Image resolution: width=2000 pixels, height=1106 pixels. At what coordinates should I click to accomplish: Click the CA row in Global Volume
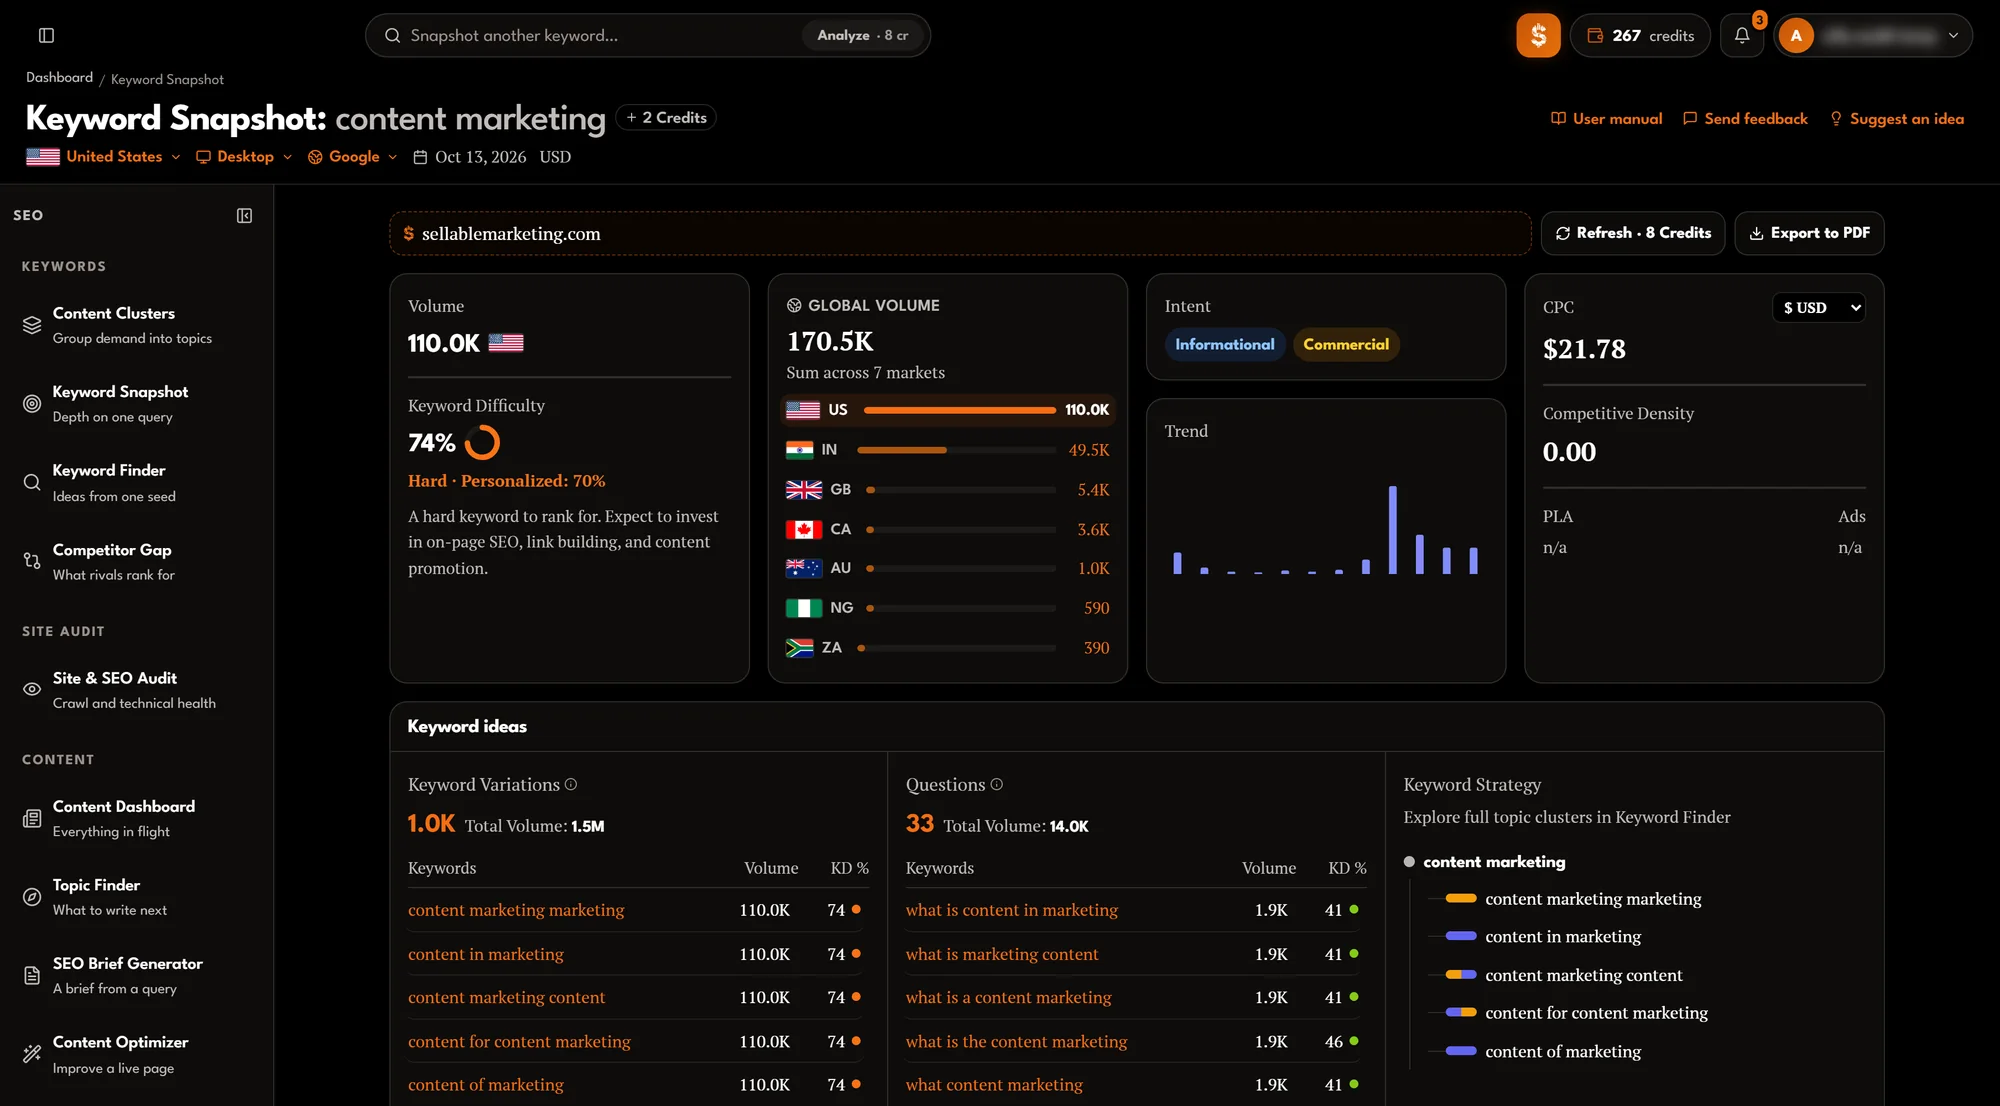(x=947, y=529)
